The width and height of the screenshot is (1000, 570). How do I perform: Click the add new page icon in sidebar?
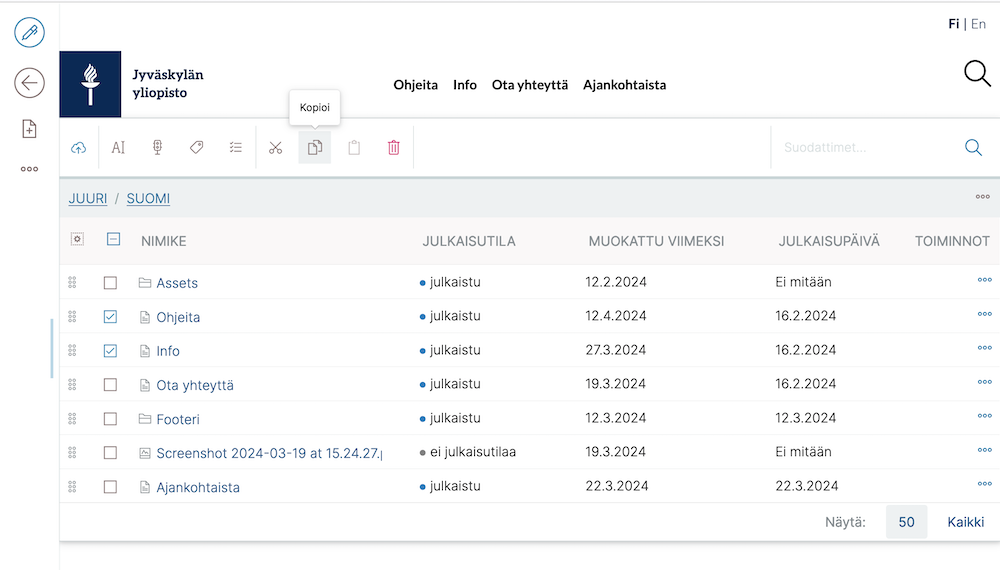point(29,129)
